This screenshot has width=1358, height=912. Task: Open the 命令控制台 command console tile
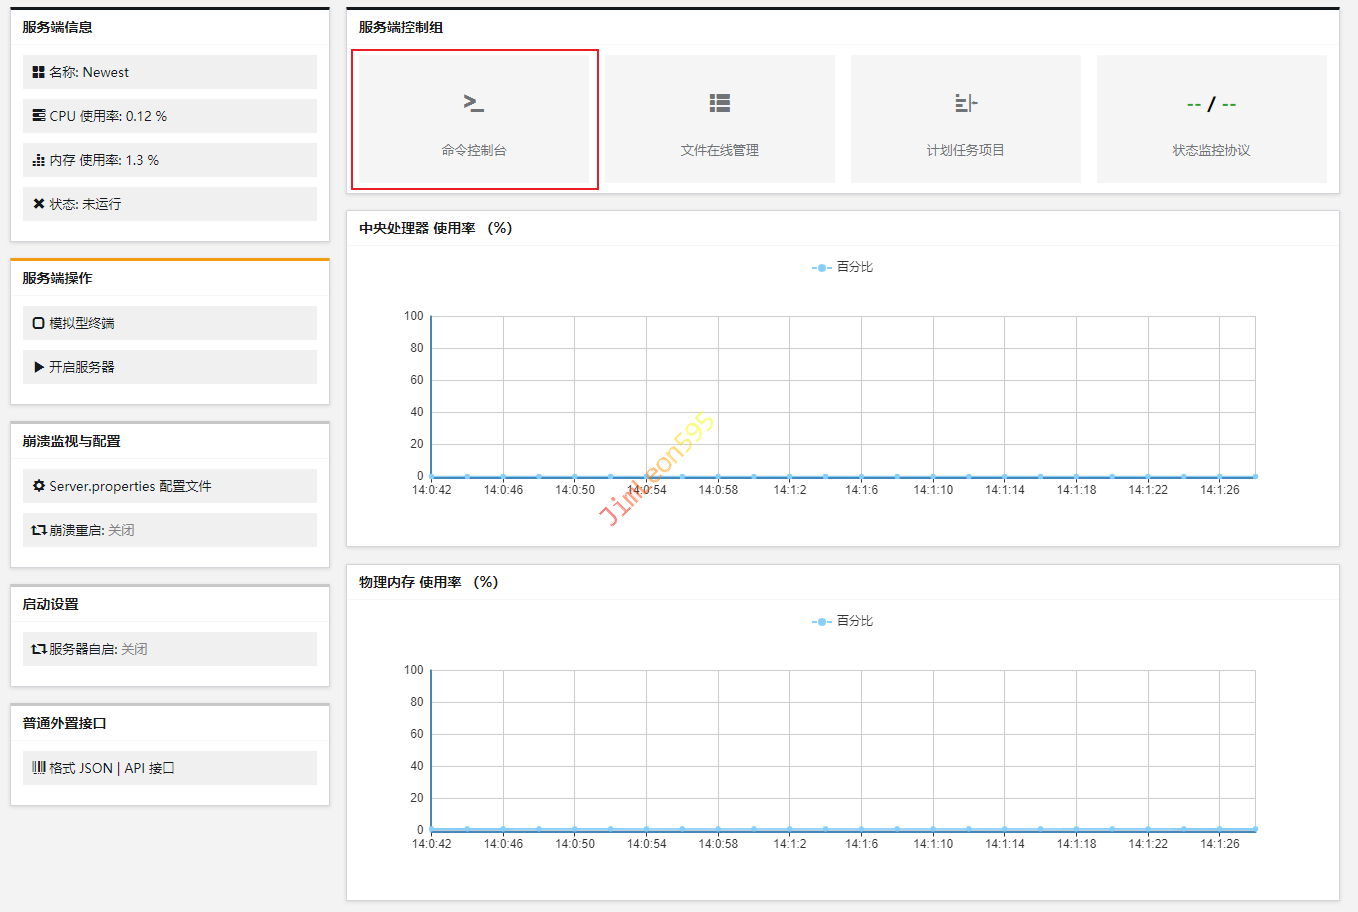[x=474, y=119]
